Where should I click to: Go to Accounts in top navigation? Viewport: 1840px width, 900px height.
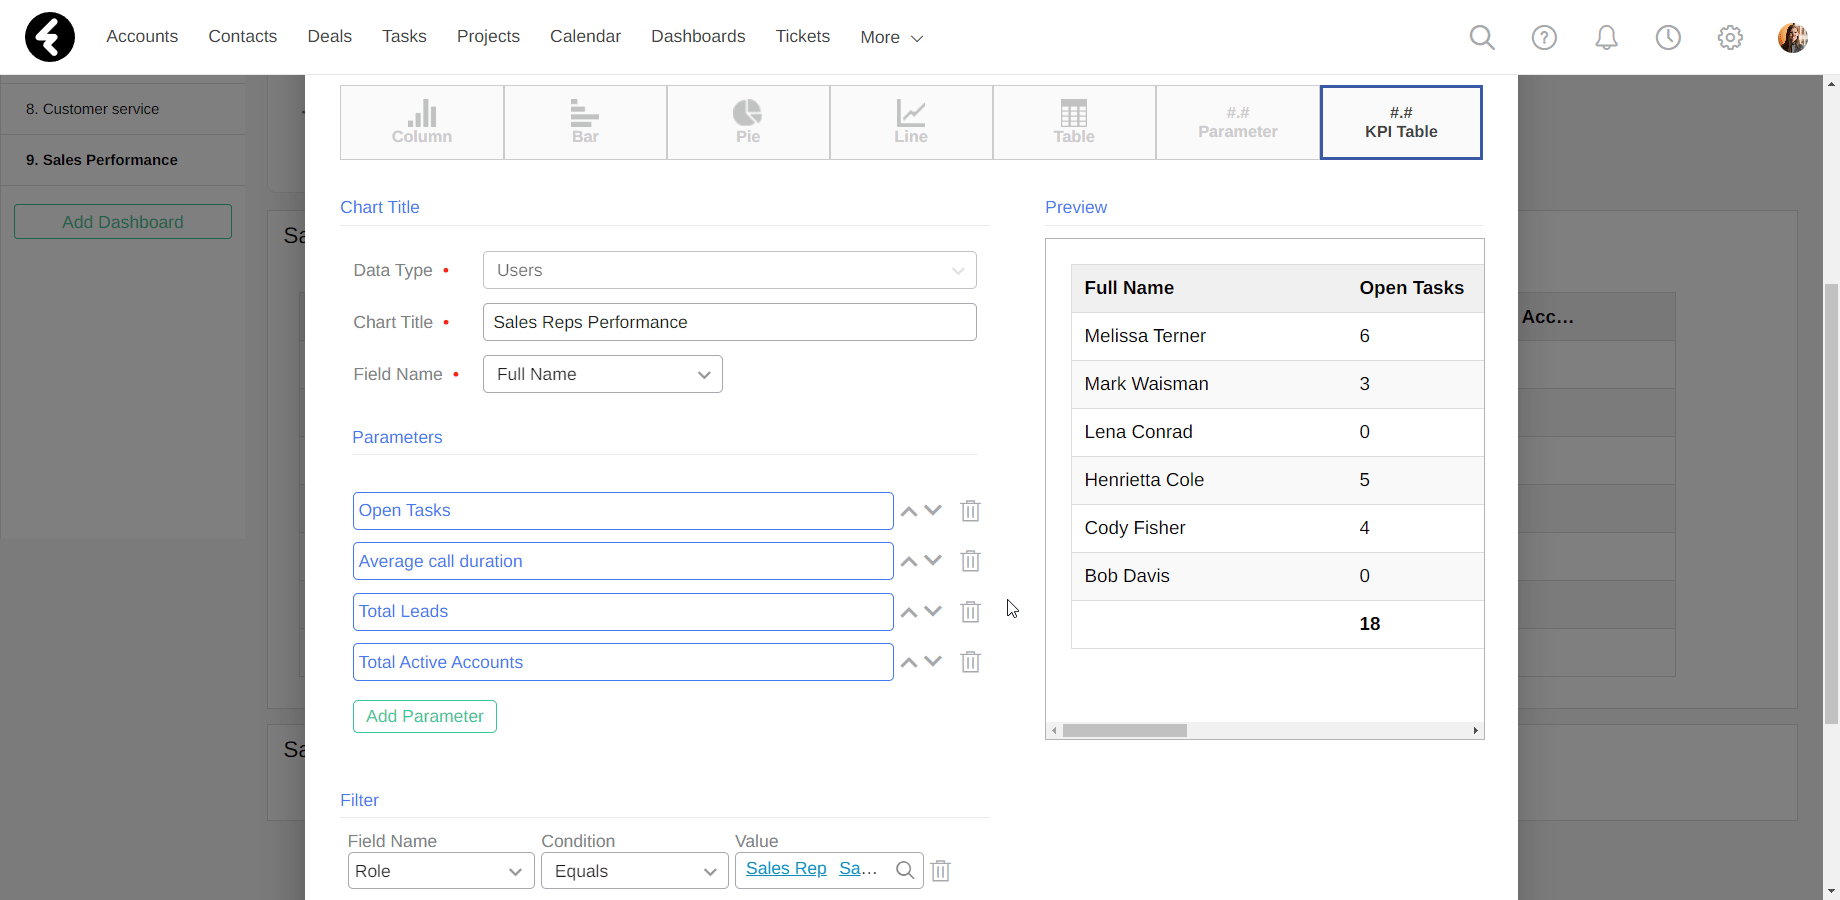(x=142, y=36)
